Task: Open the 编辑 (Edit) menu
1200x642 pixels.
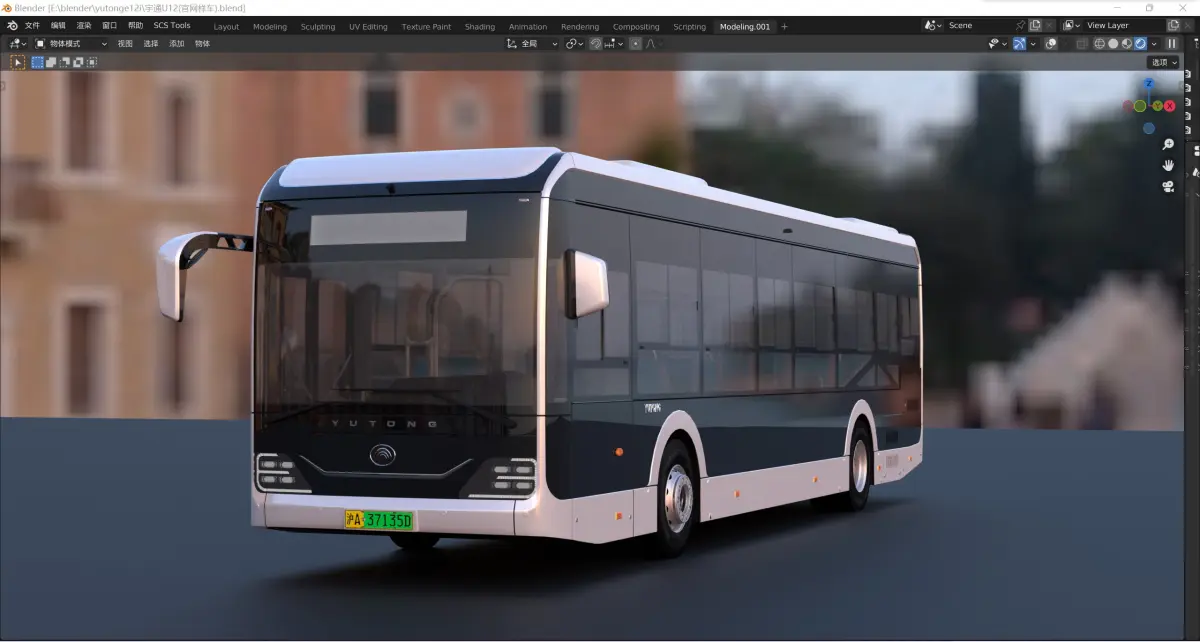Action: pos(59,26)
